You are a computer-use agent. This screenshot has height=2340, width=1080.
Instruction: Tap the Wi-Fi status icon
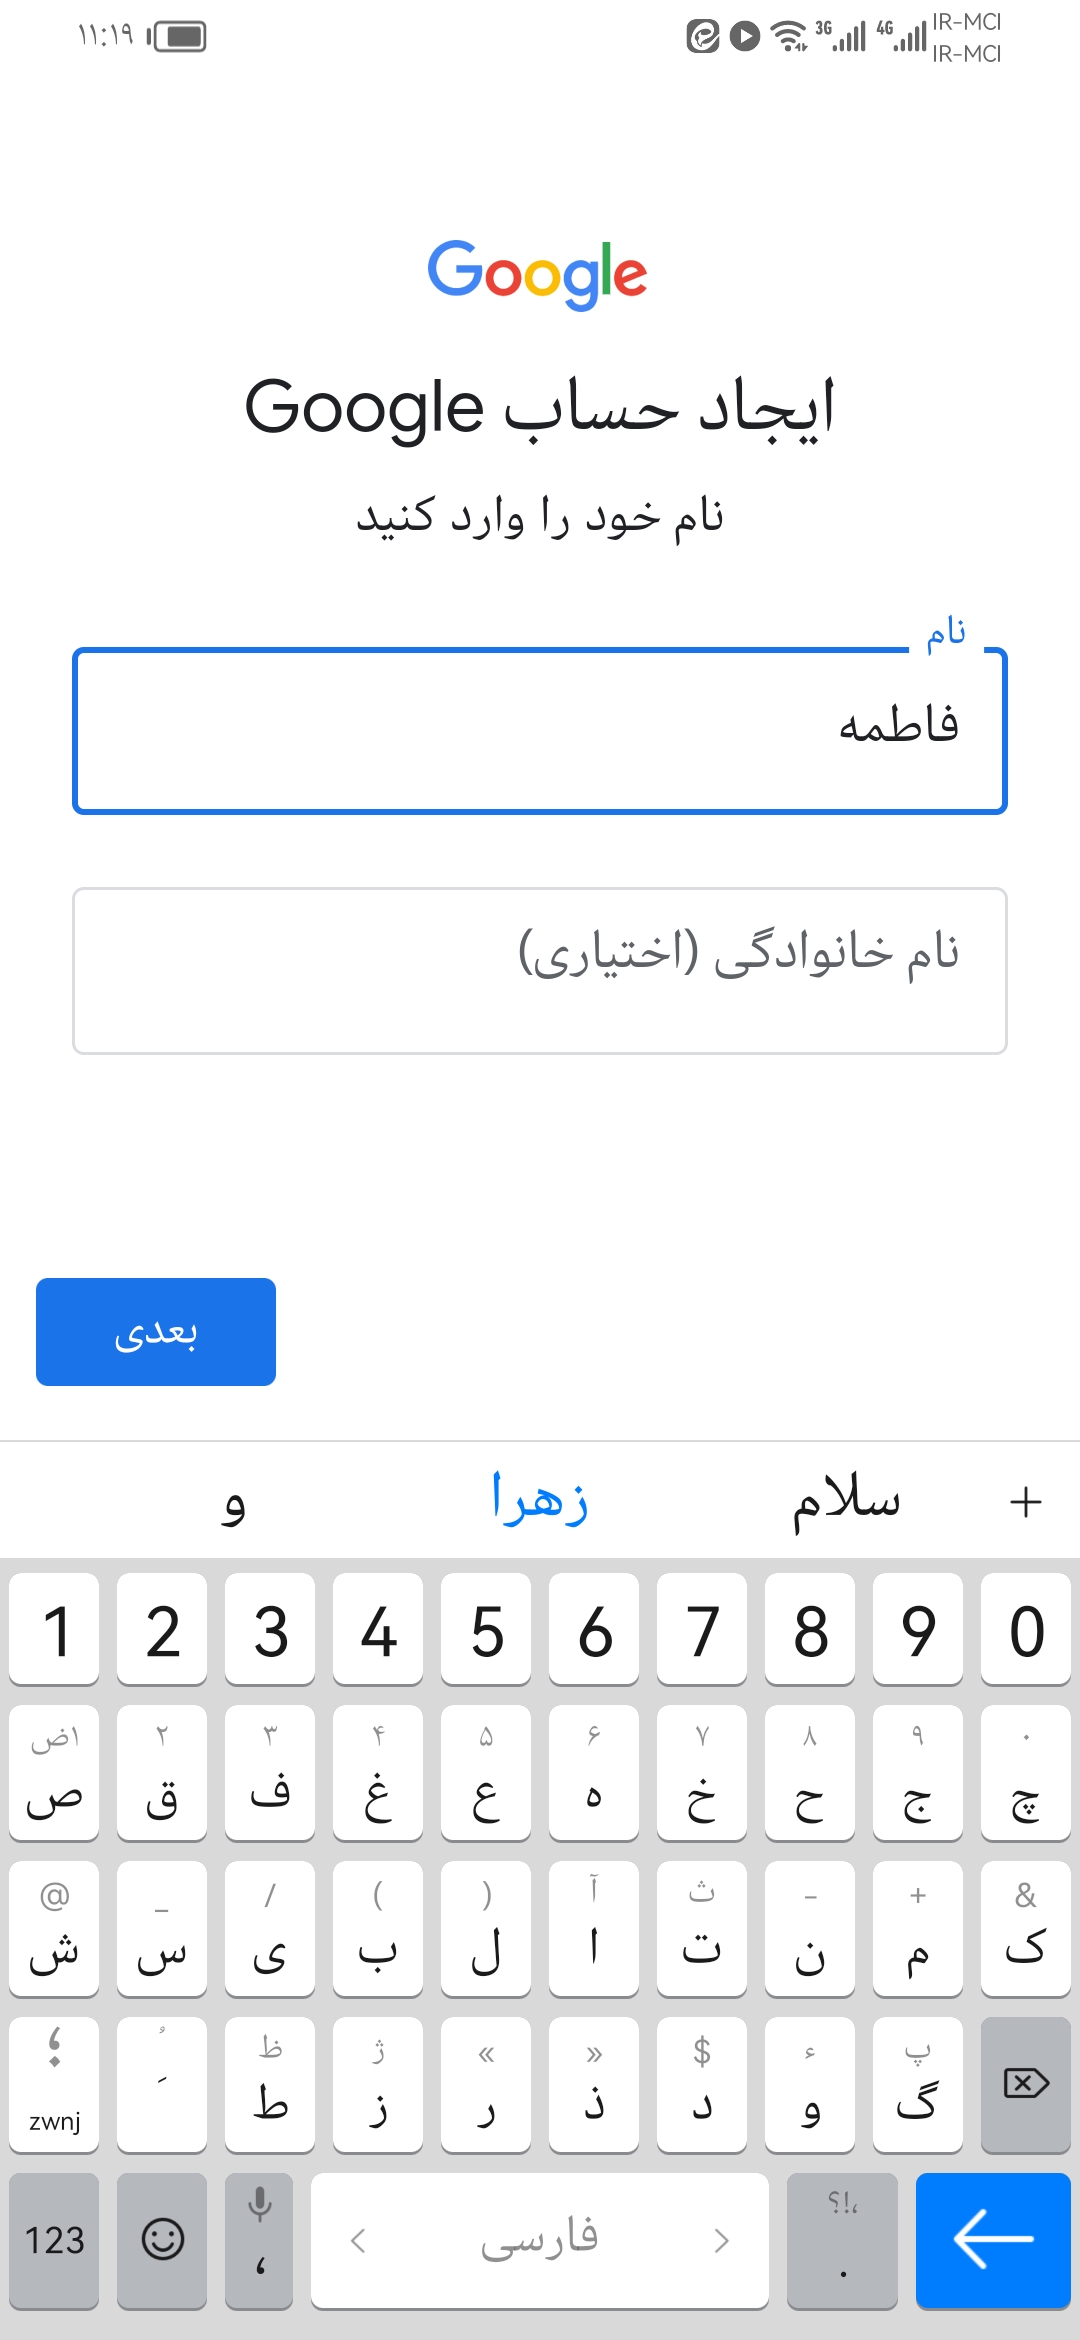pos(791,37)
